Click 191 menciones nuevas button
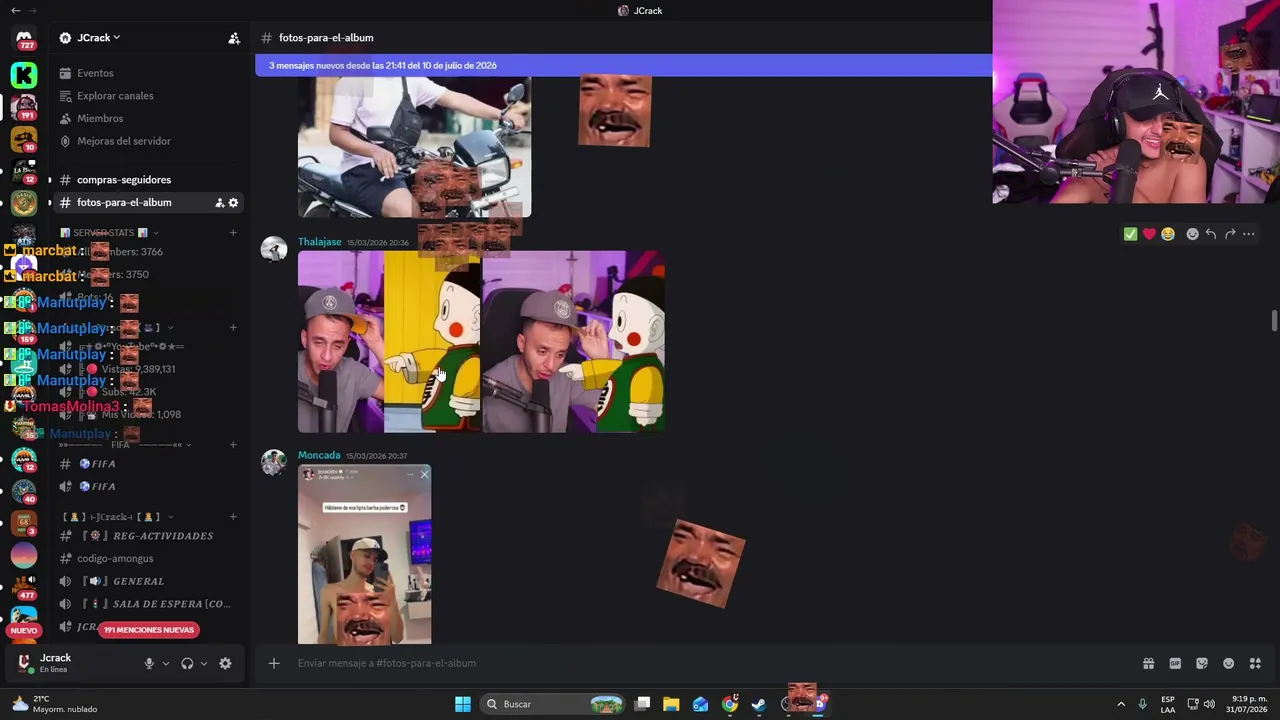 tap(149, 630)
